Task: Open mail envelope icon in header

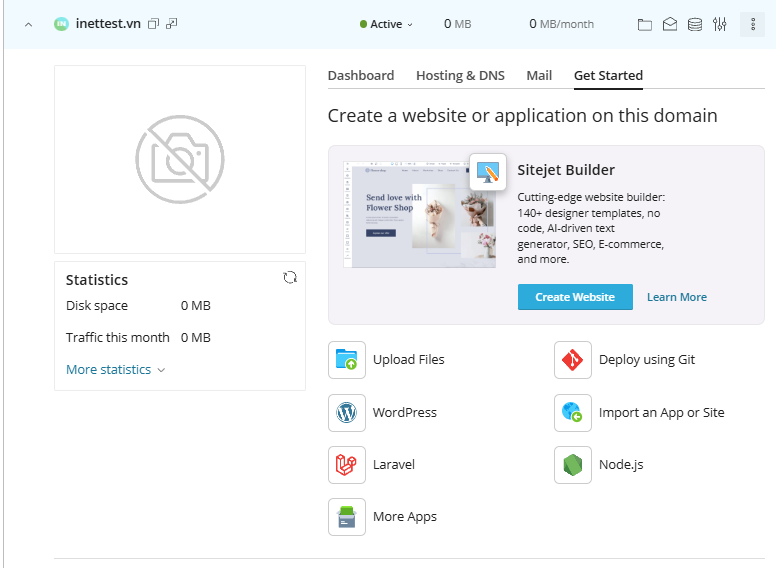Action: click(670, 24)
